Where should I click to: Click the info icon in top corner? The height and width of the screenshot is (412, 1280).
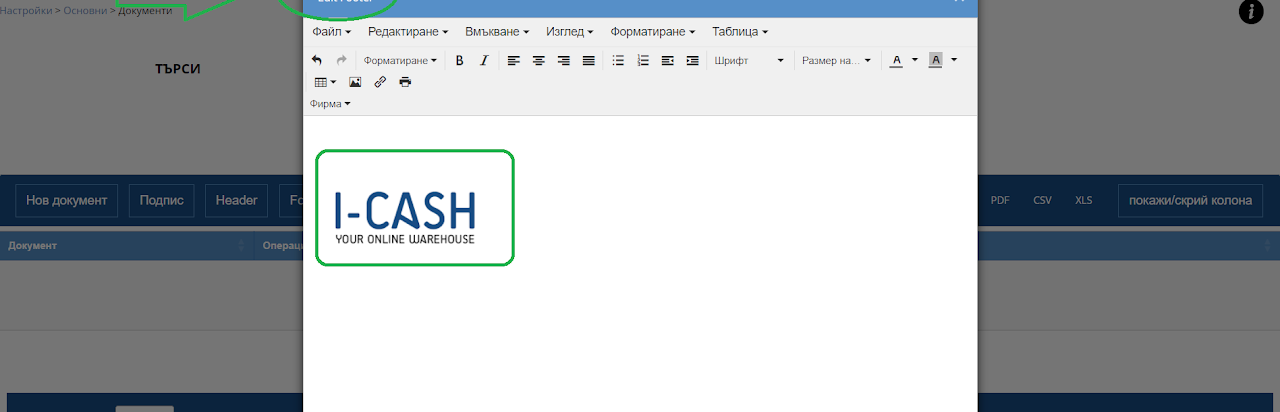(x=1251, y=12)
